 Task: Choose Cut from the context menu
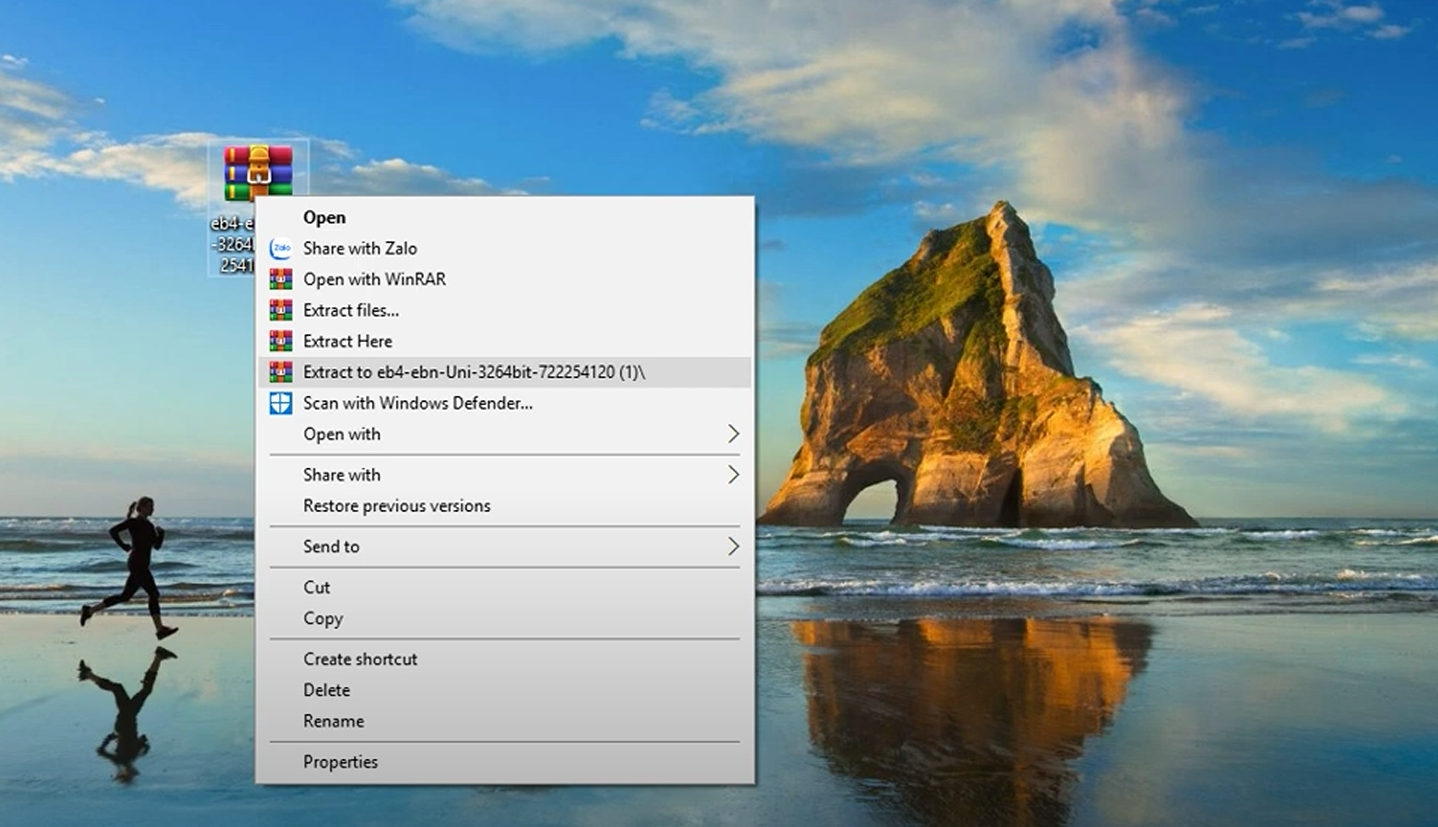(x=316, y=587)
